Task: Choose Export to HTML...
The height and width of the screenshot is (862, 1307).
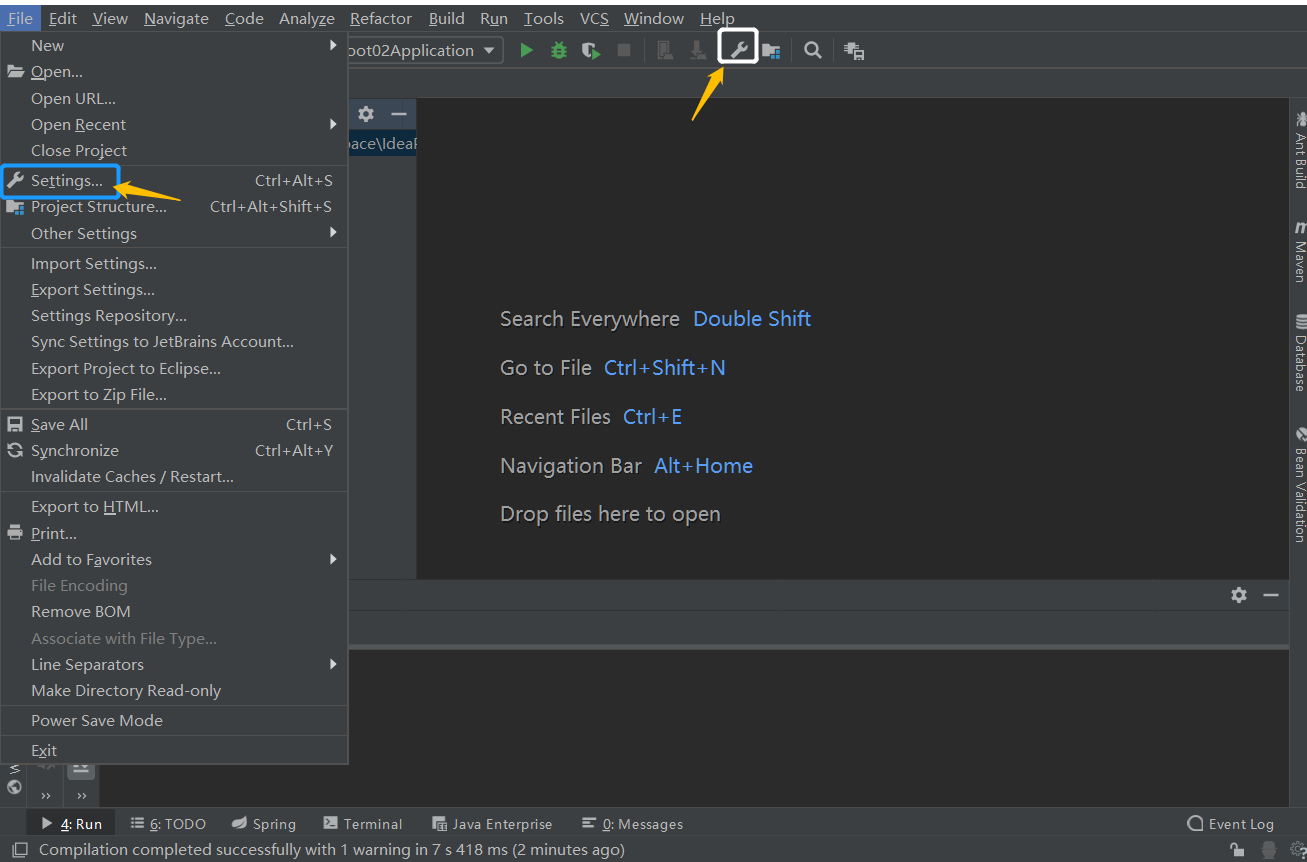Action: [x=174, y=506]
